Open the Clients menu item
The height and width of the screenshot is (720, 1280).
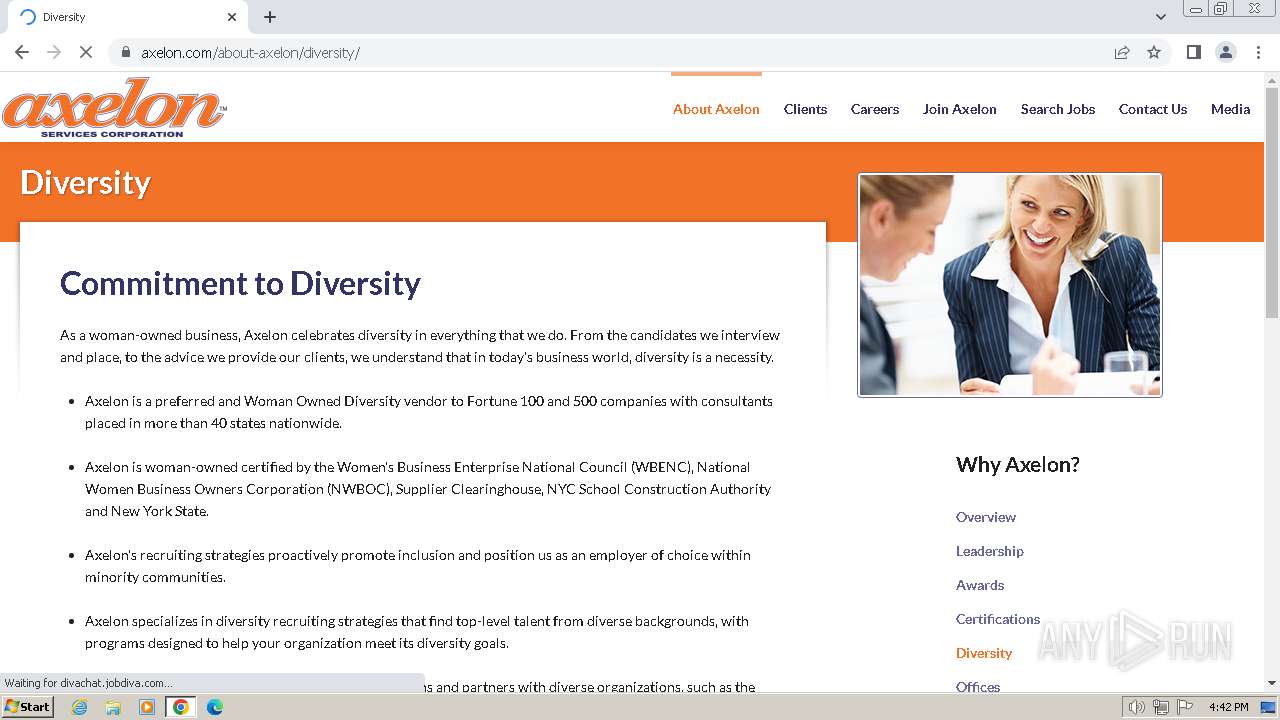[805, 109]
